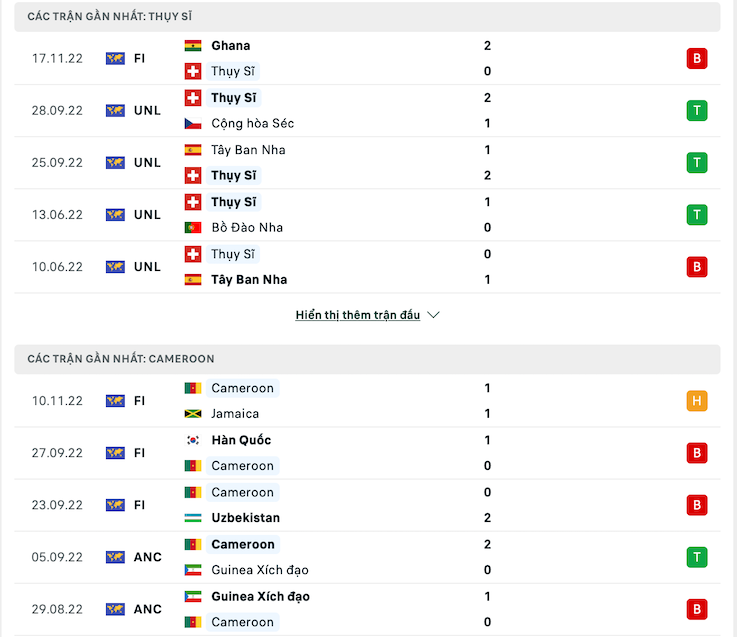Click the green T badge for 28.09.22 match

(696, 110)
